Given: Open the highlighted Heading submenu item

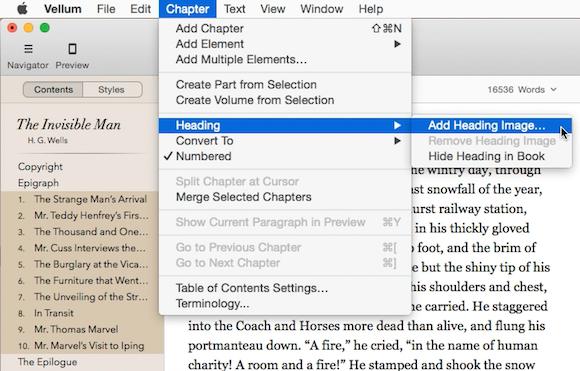Looking at the screenshot, I should [x=285, y=125].
